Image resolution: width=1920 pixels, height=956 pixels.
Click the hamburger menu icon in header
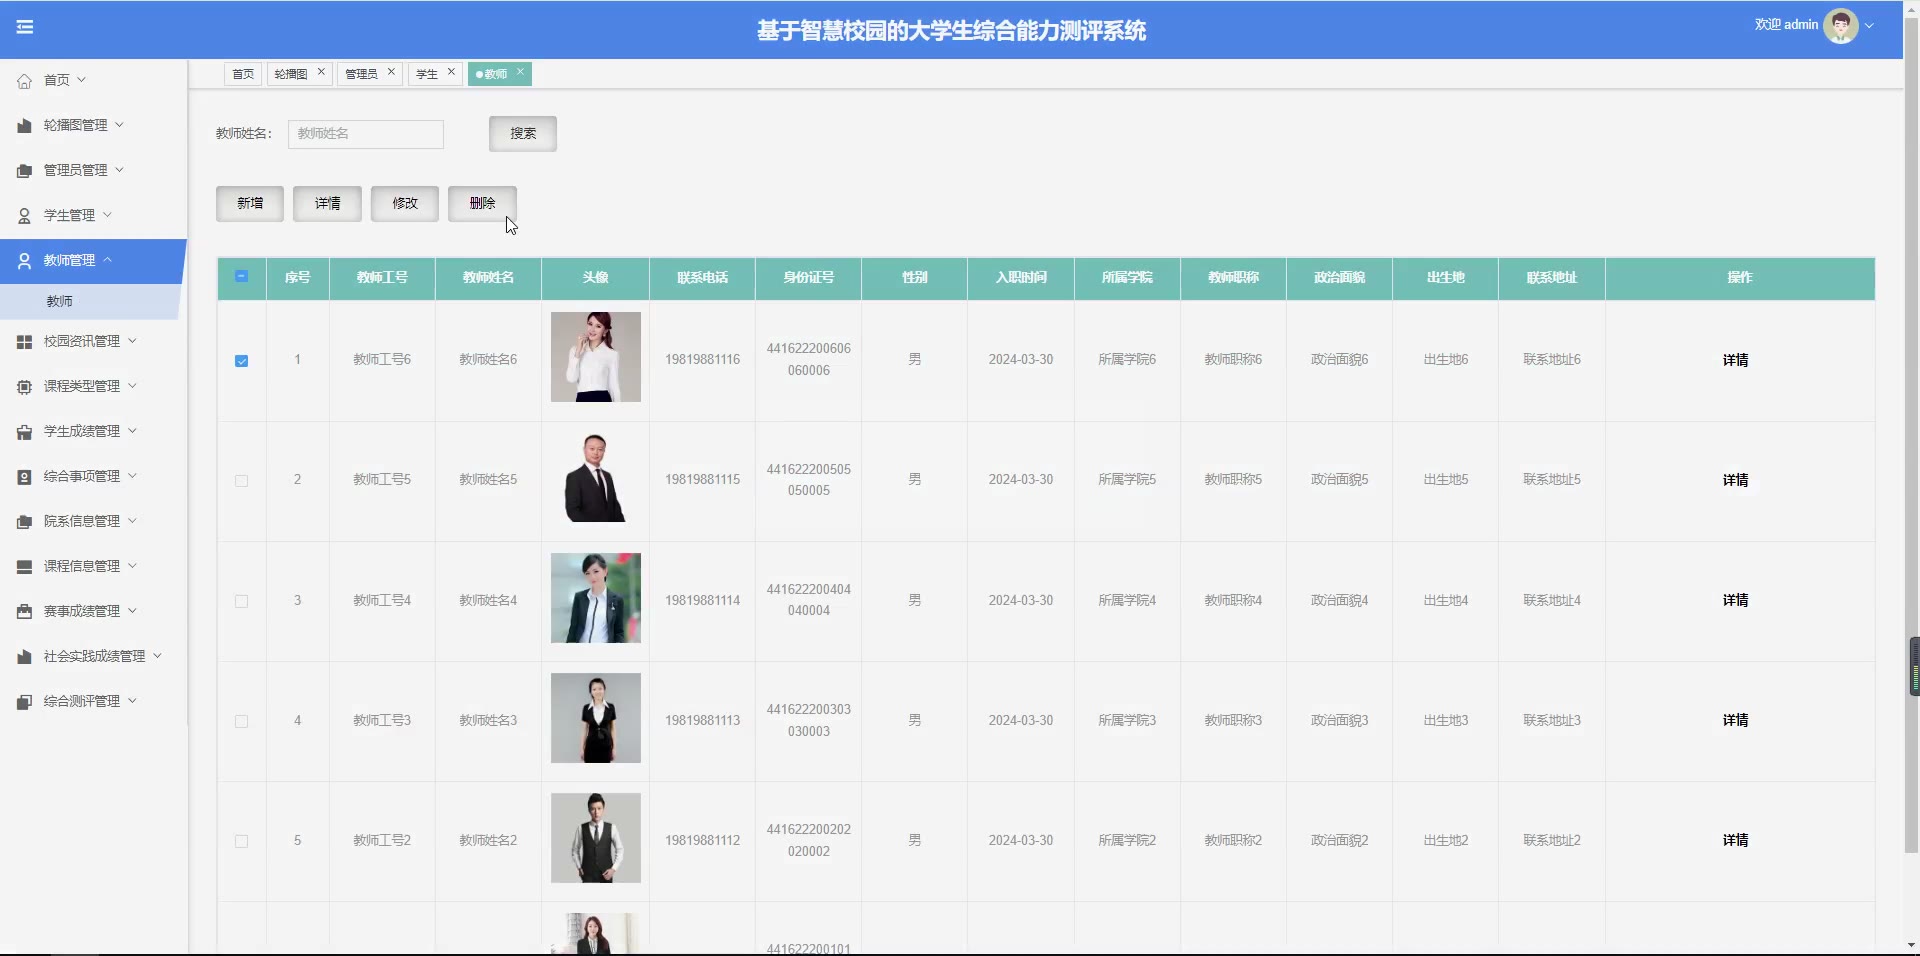point(25,27)
